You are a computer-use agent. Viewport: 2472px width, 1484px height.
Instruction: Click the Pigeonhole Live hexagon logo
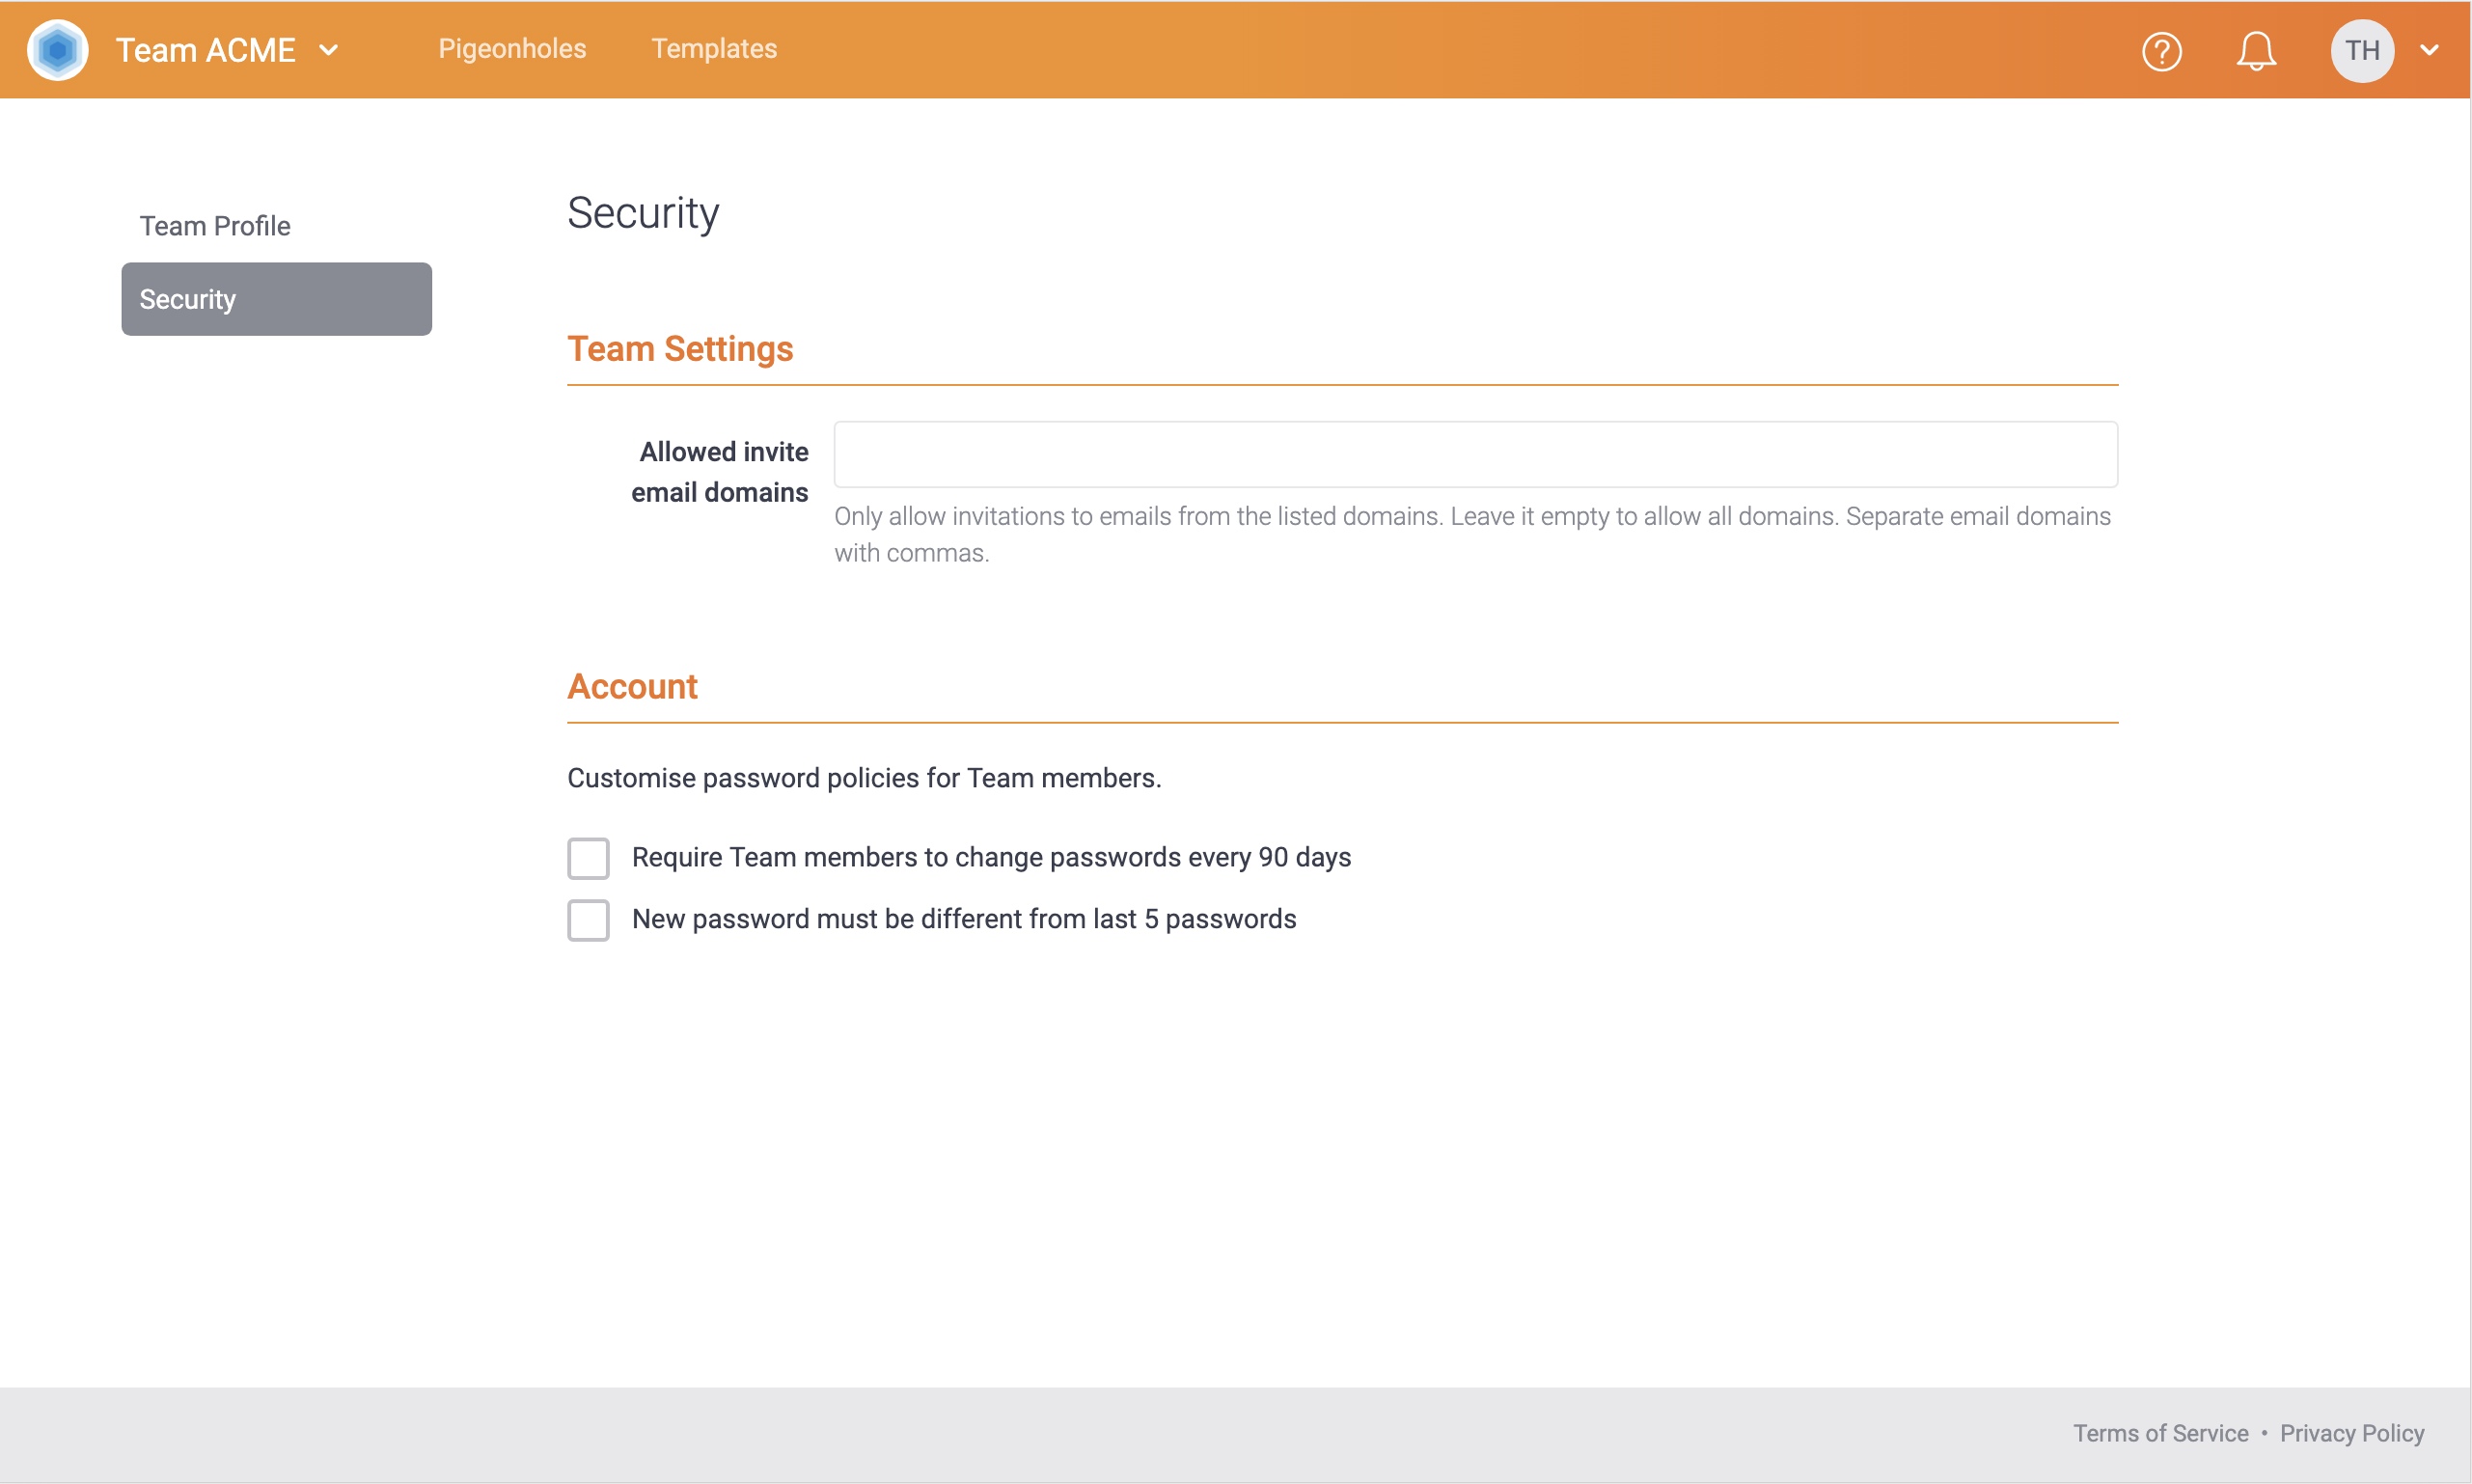(x=57, y=49)
